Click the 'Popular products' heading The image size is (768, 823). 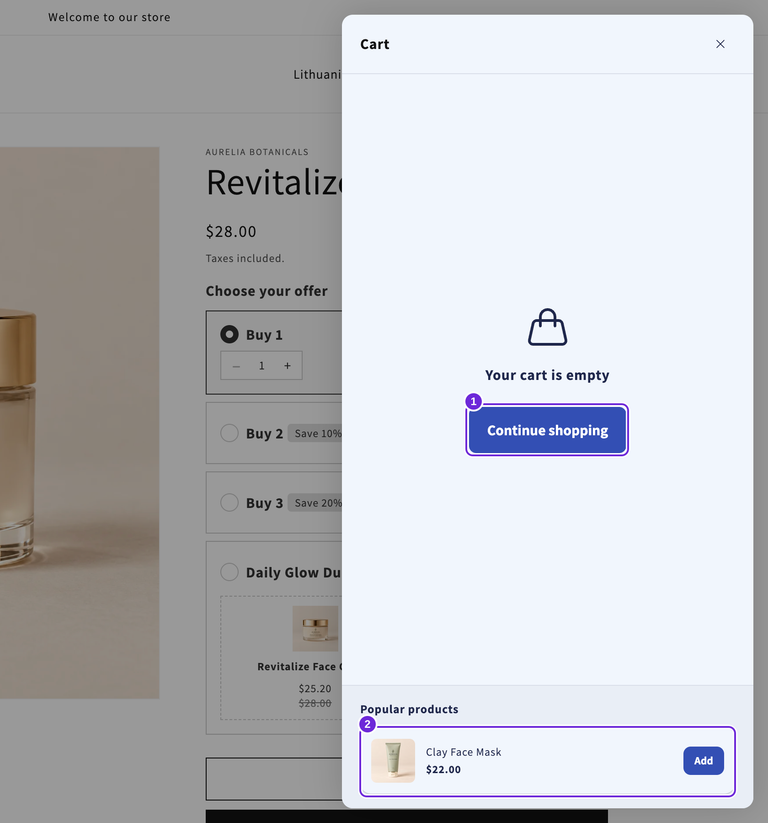pyautogui.click(x=409, y=709)
